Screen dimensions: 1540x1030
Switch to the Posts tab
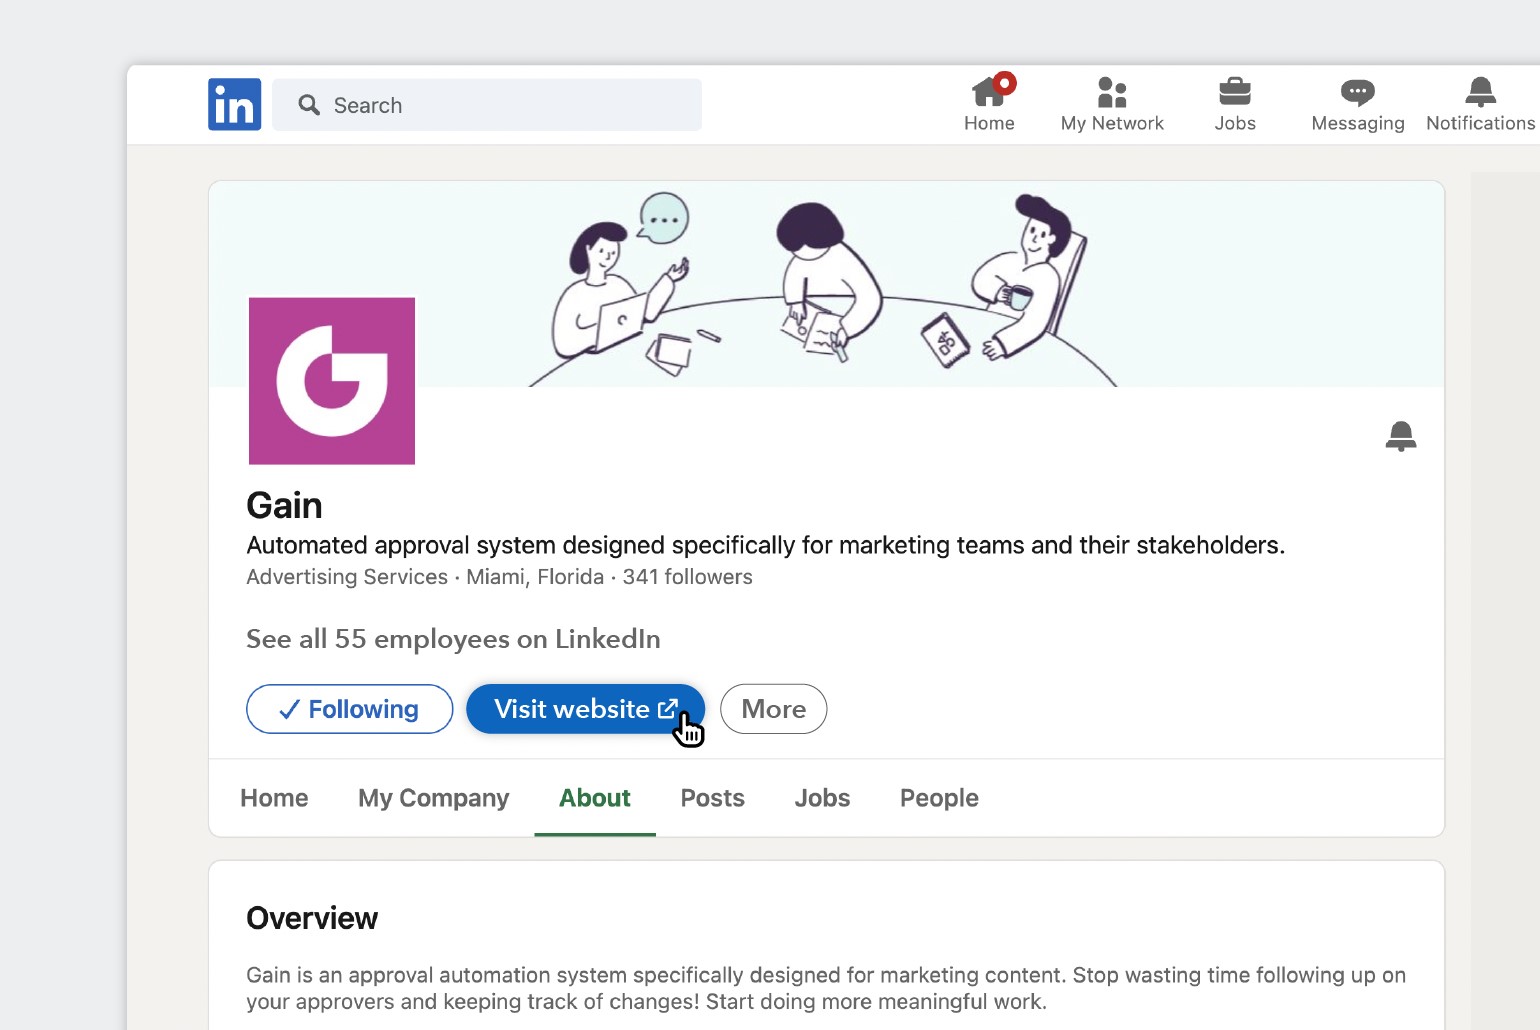pyautogui.click(x=712, y=798)
